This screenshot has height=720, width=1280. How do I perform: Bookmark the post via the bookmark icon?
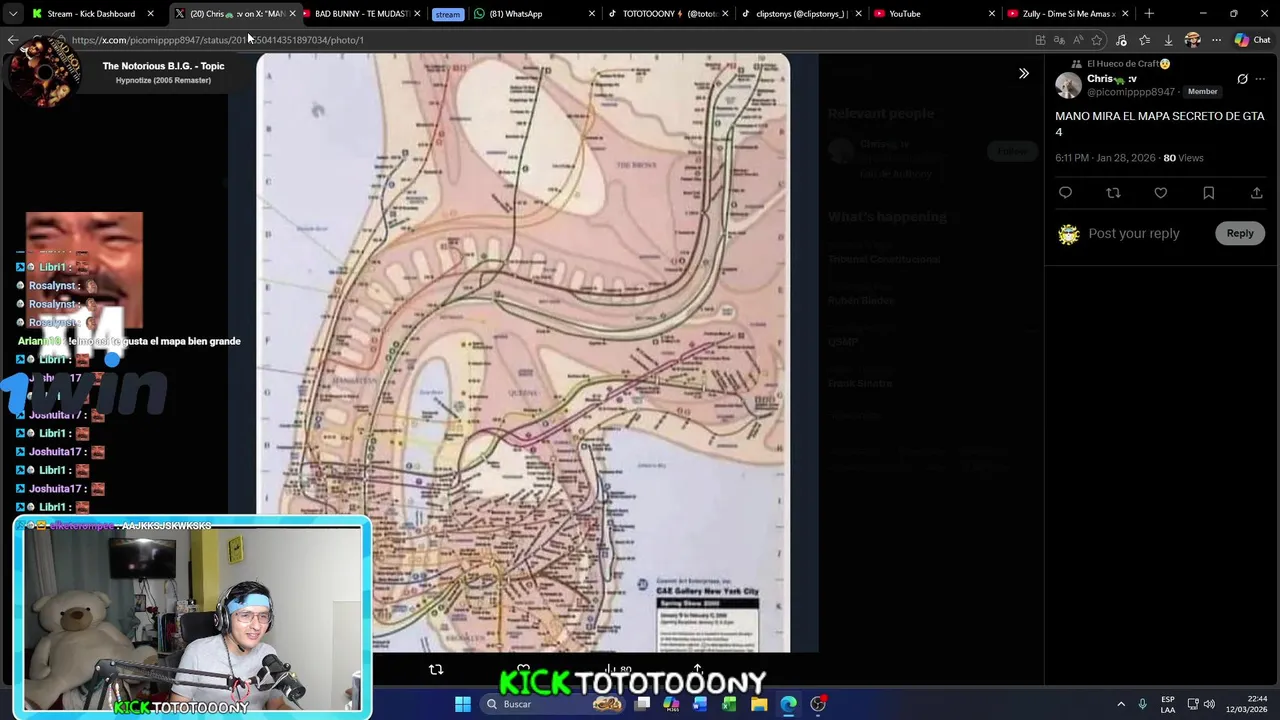pos(1208,193)
